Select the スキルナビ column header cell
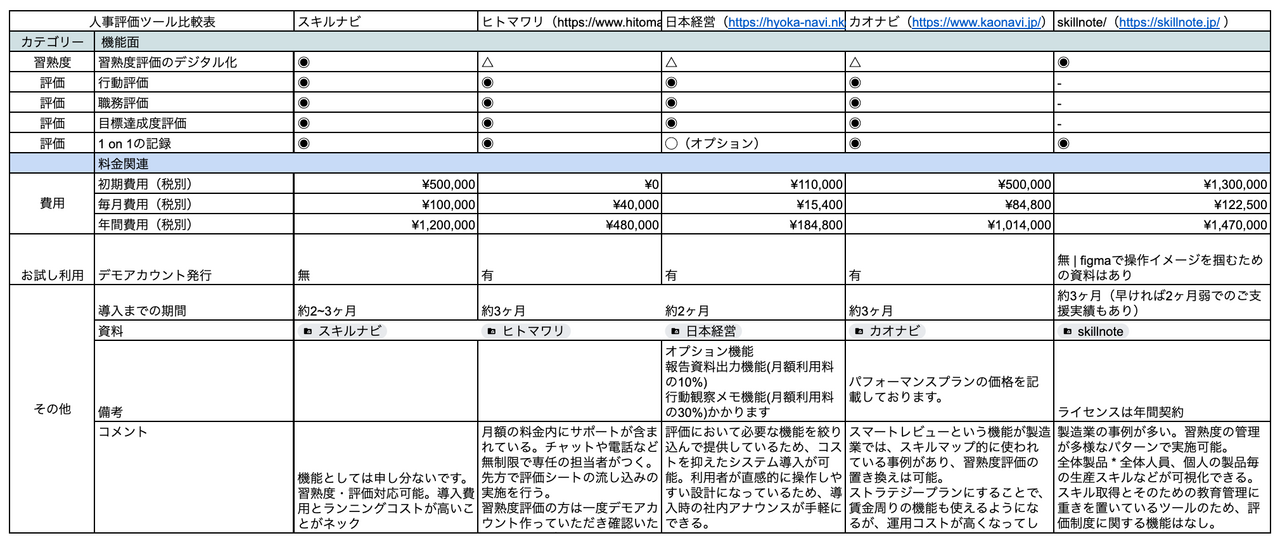This screenshot has height=538, width=1280. pos(387,21)
